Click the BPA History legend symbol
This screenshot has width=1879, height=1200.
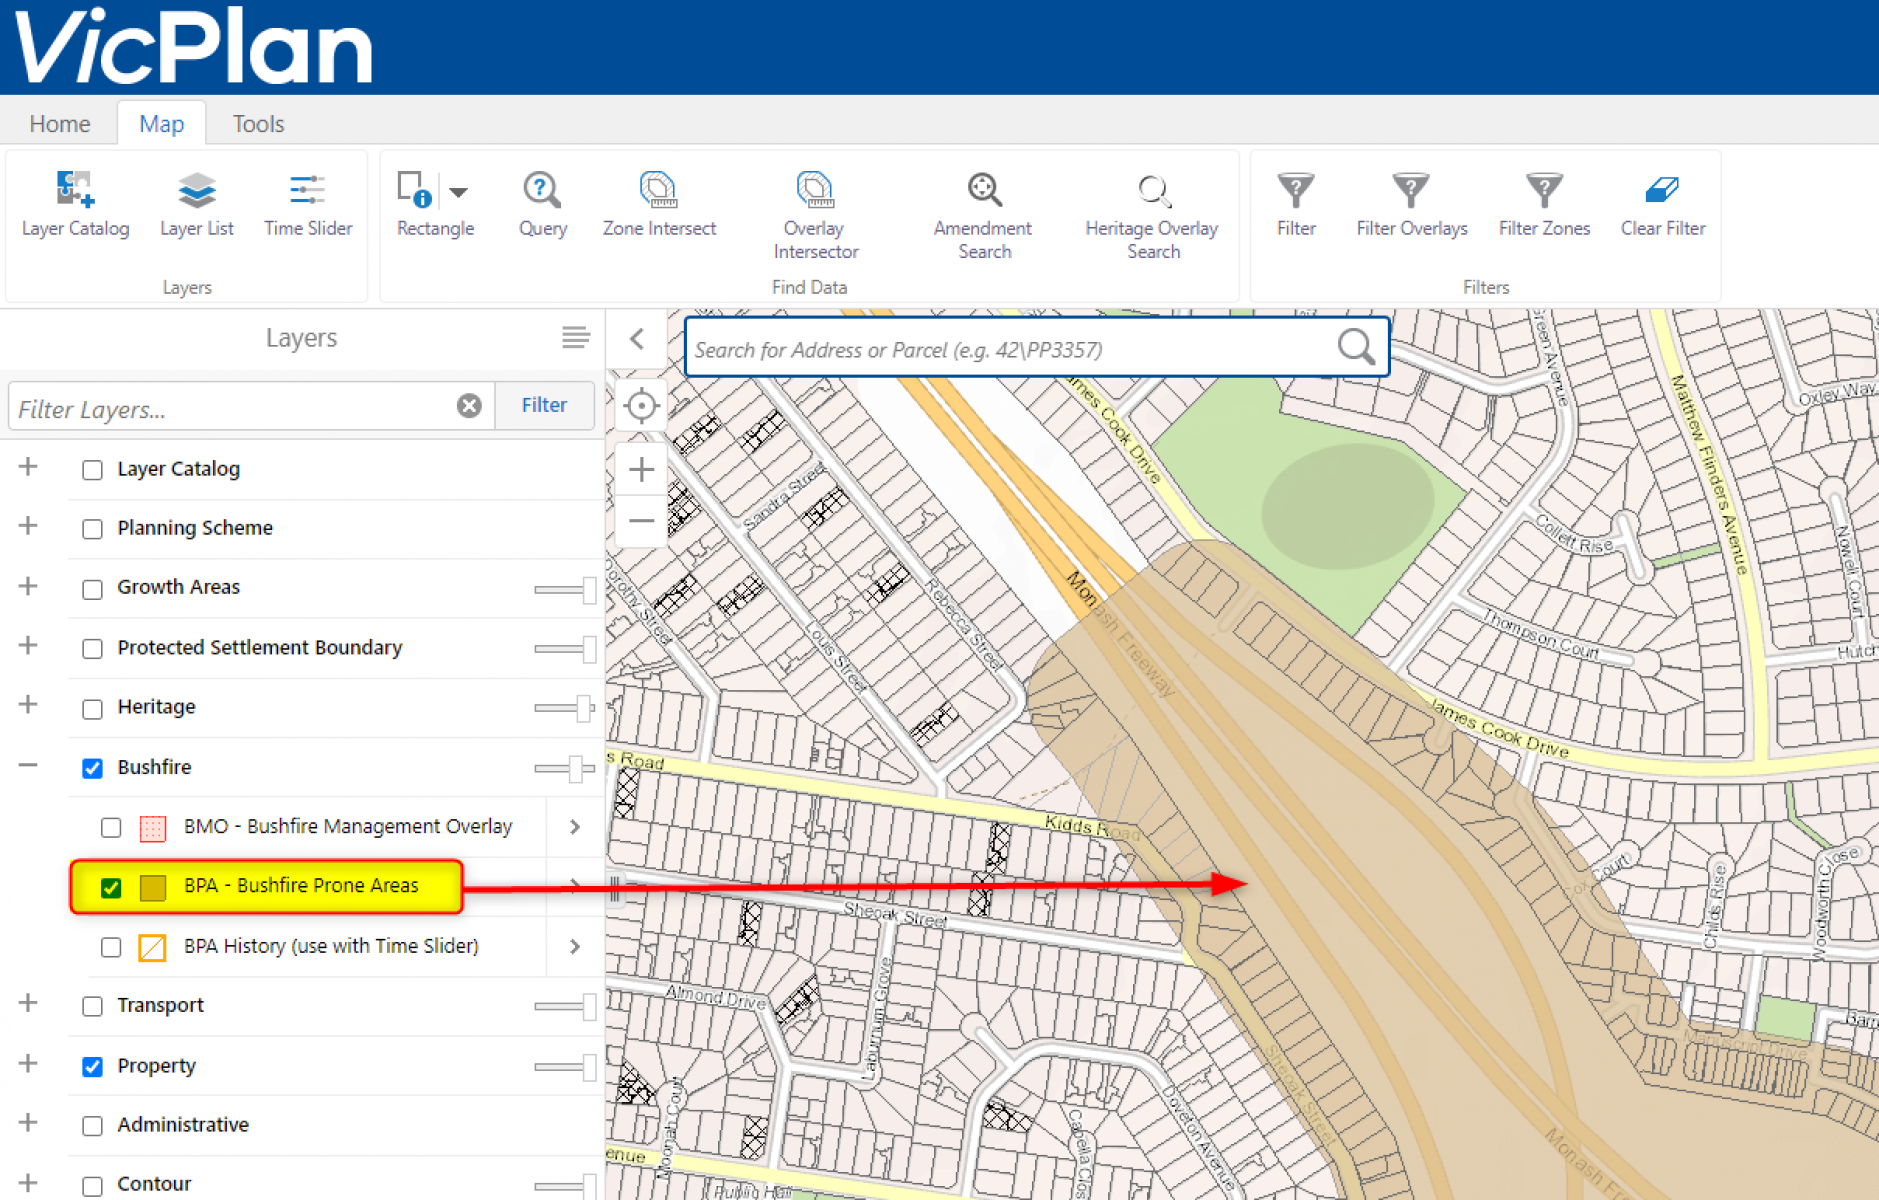152,947
